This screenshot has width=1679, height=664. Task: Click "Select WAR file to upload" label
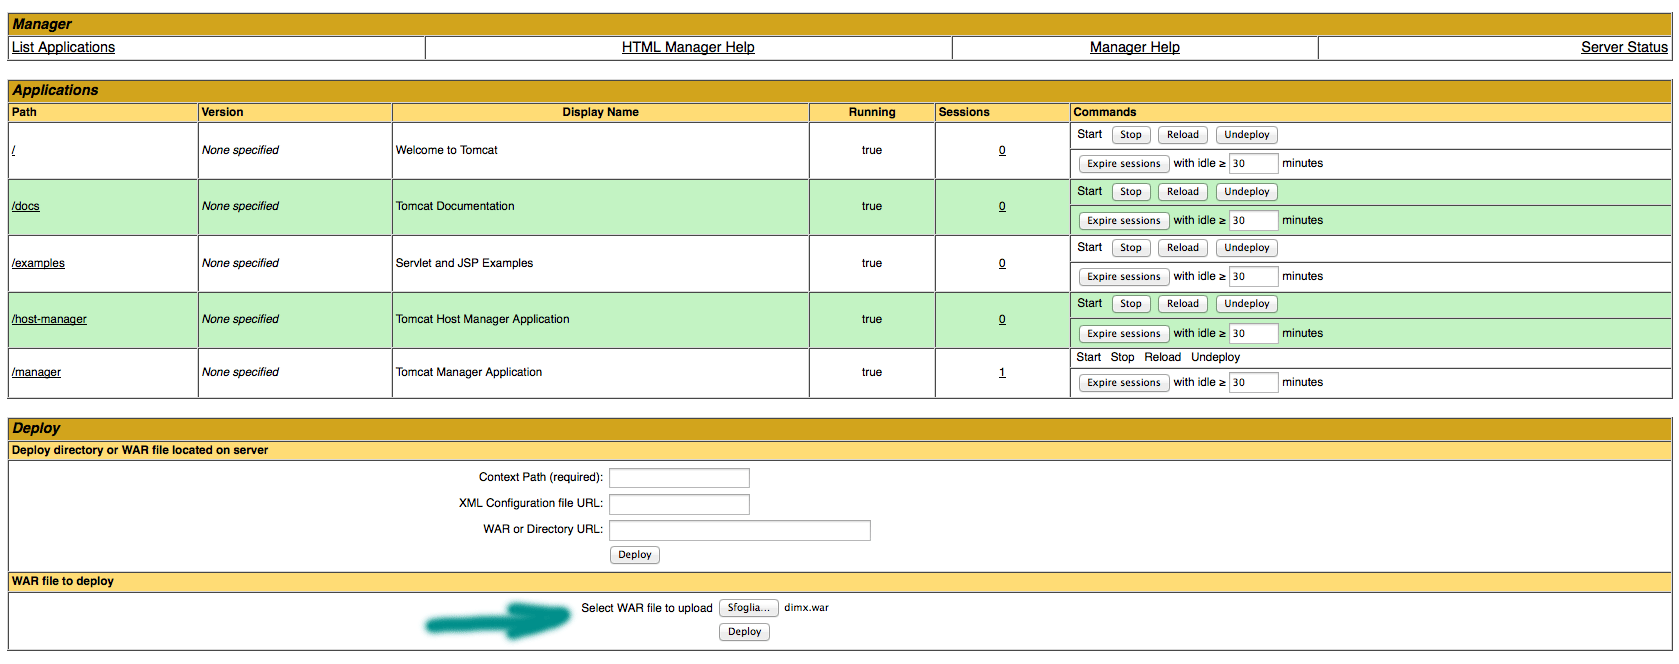click(x=647, y=608)
